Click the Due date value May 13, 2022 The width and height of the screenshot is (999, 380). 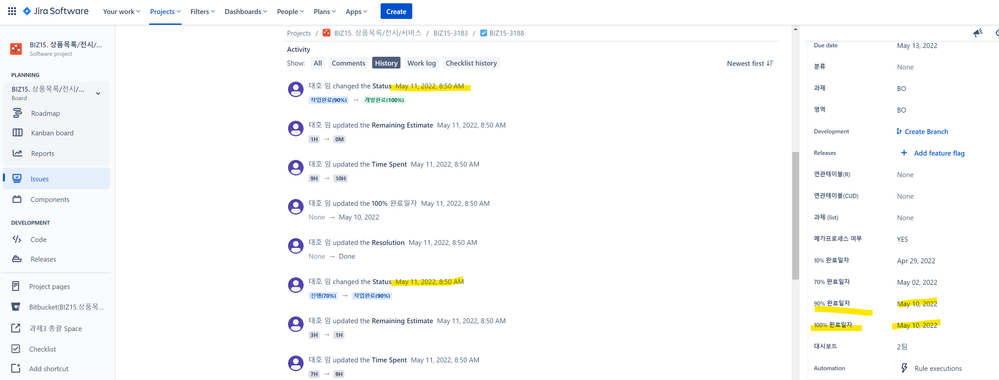coord(917,46)
